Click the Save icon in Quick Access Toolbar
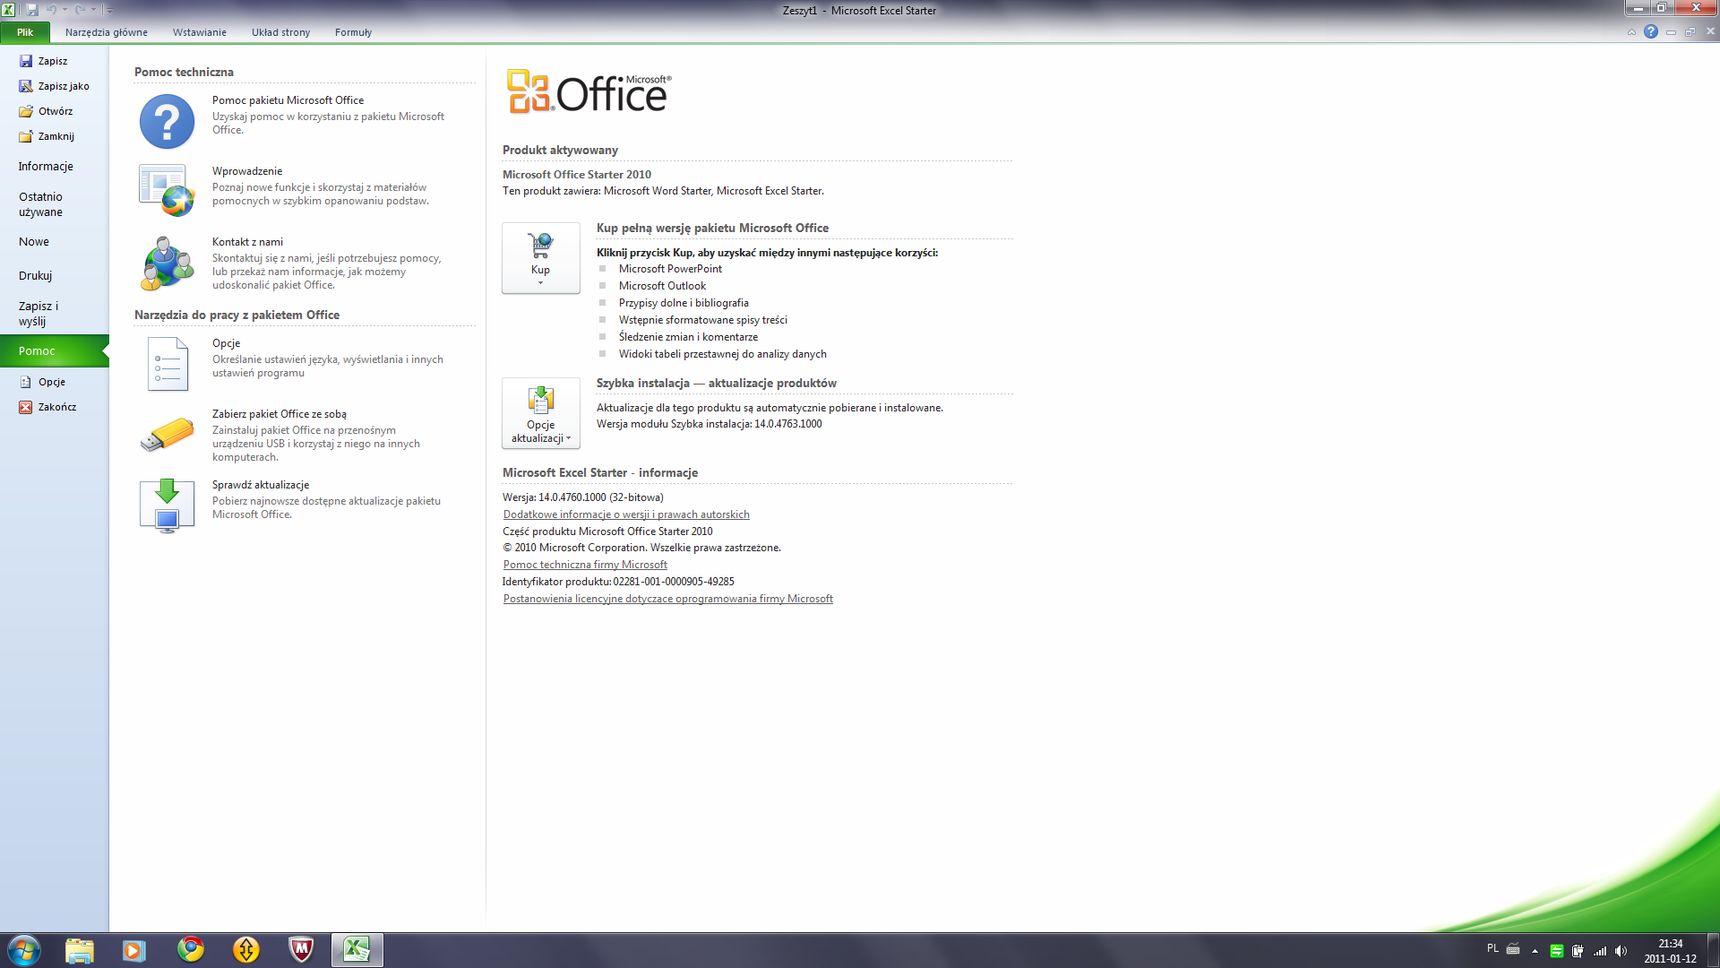The height and width of the screenshot is (968, 1720). (31, 9)
